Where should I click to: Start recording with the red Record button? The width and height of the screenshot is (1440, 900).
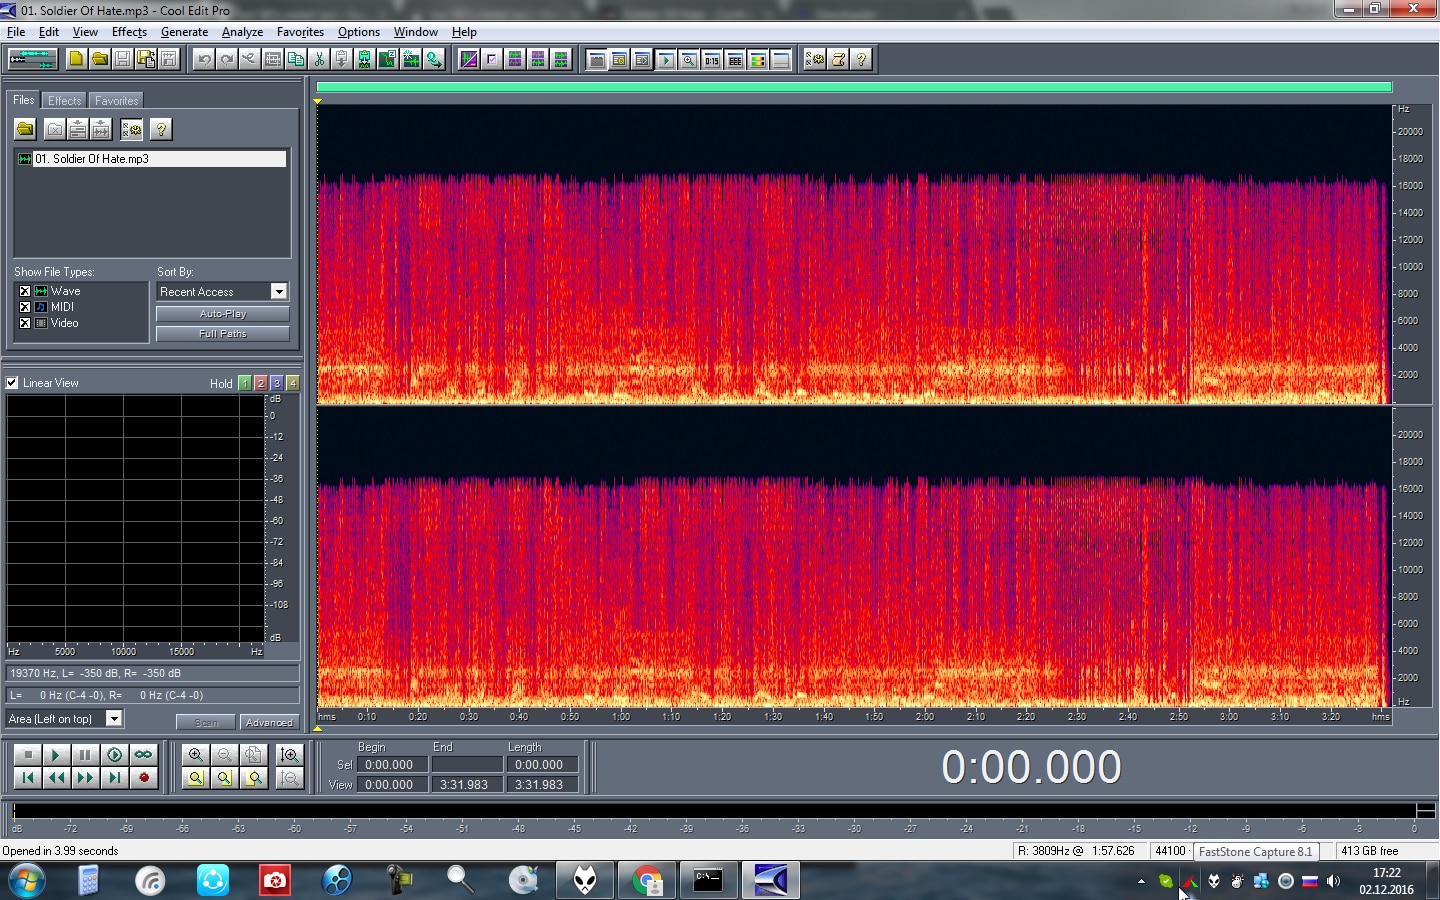(x=143, y=777)
